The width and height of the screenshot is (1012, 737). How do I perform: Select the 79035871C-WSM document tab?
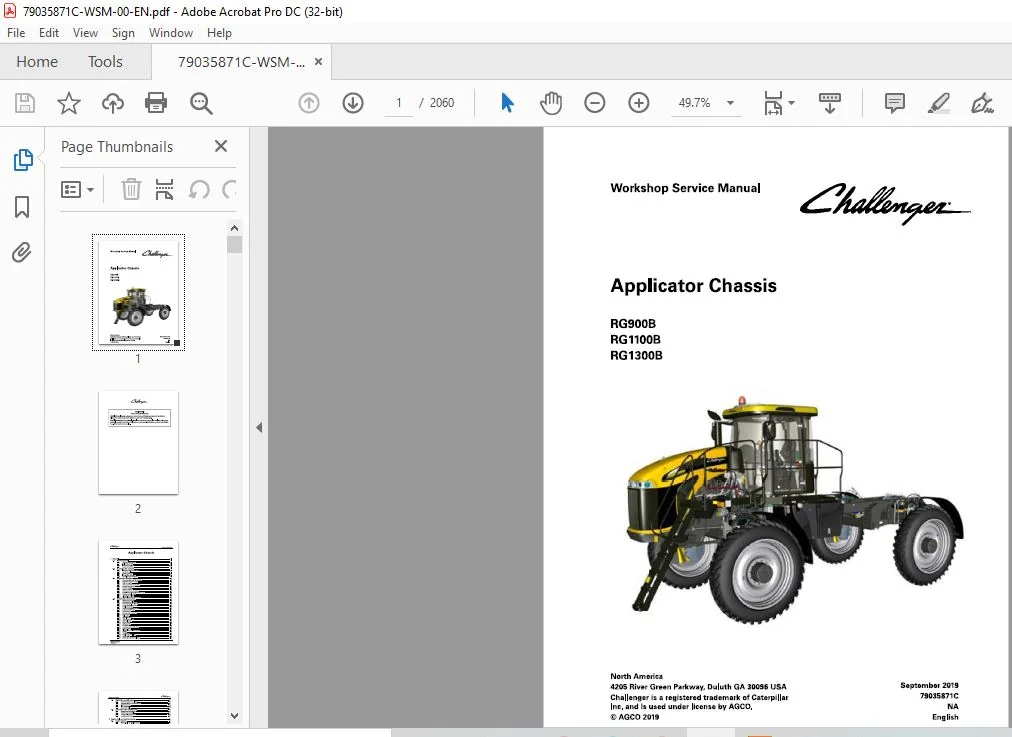point(241,62)
